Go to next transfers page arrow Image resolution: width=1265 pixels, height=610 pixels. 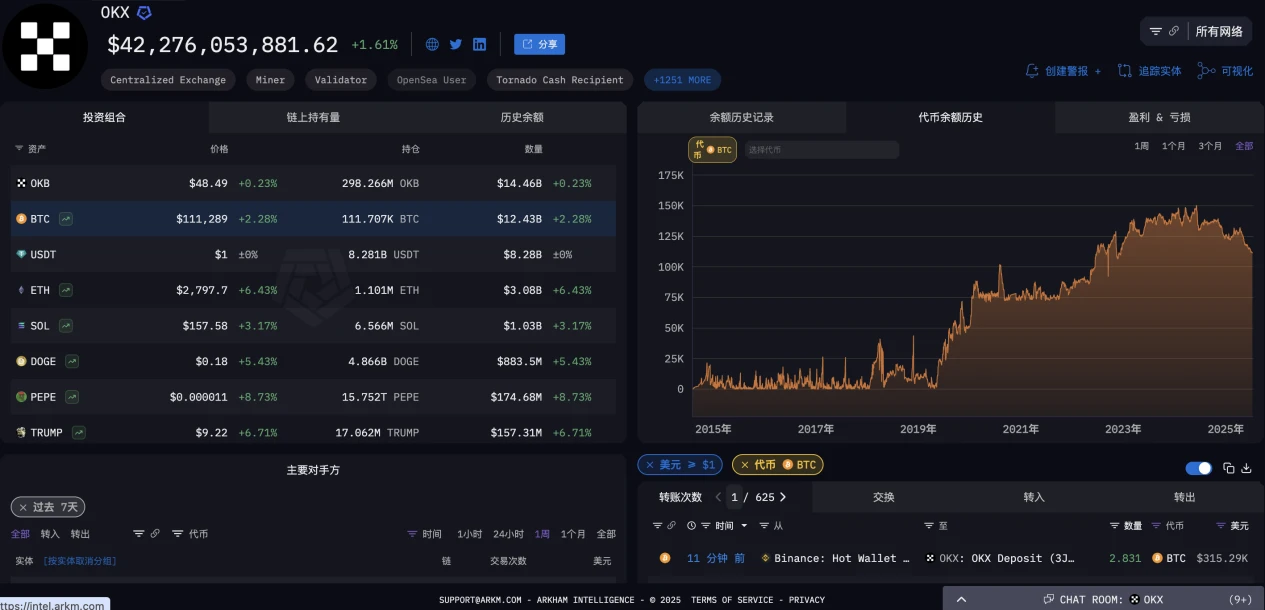[783, 497]
